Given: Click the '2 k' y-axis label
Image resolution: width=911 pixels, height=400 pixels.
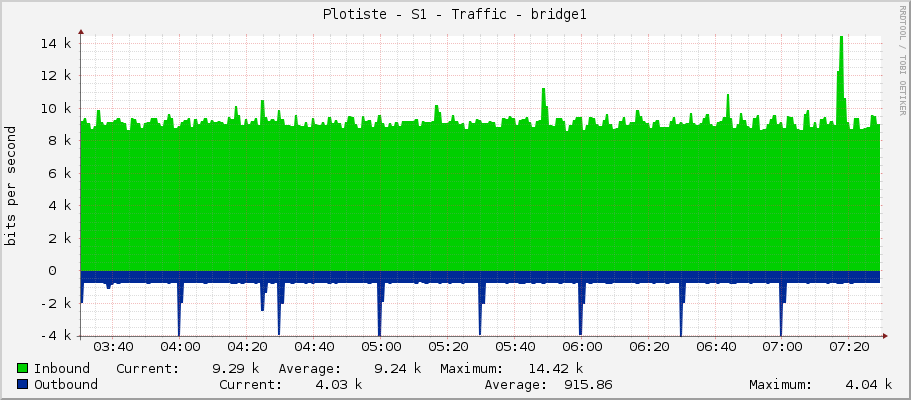Looking at the screenshot, I should [x=60, y=238].
